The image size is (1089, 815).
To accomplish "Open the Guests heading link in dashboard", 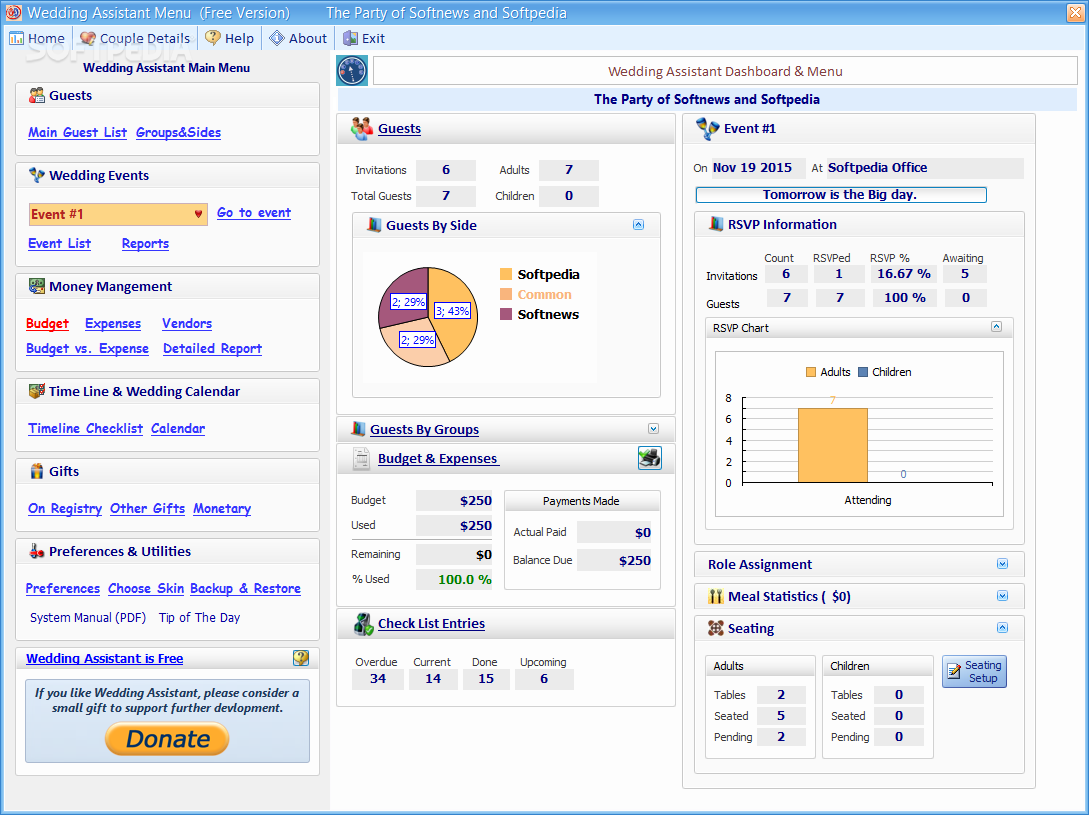I will pos(399,129).
